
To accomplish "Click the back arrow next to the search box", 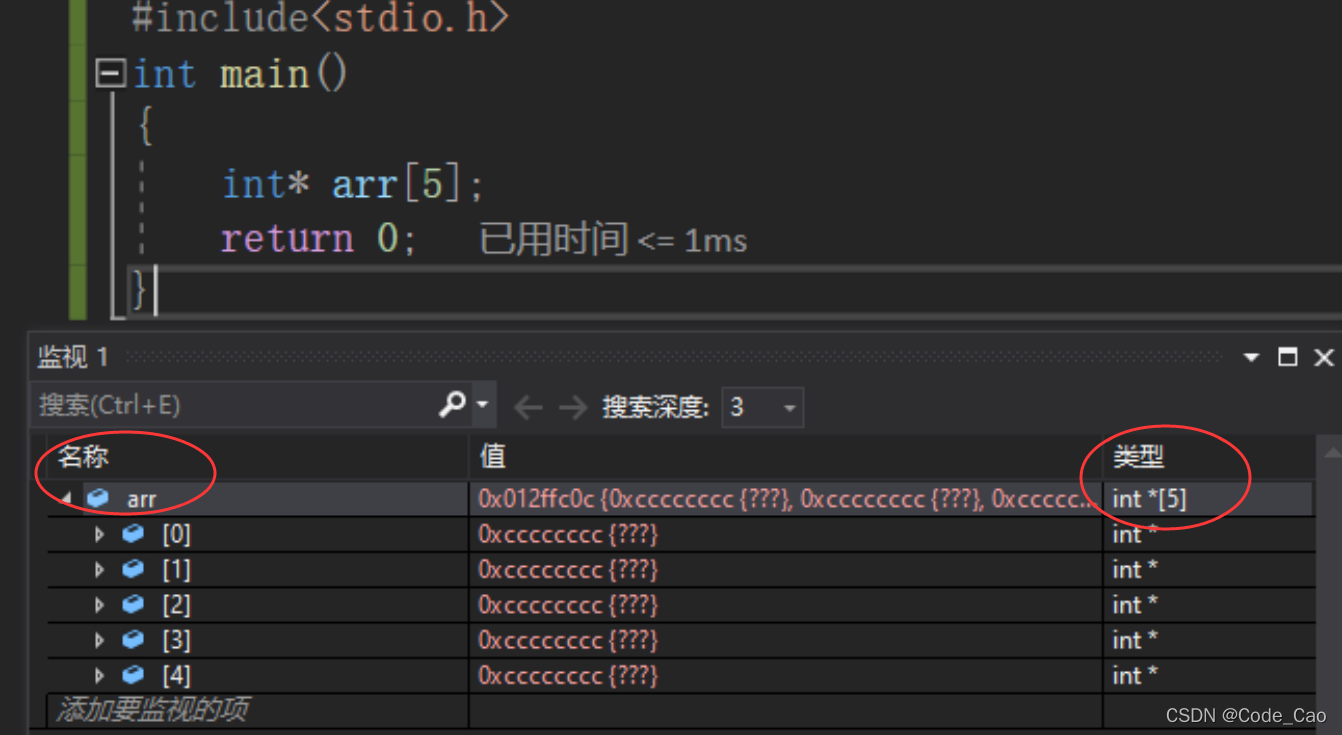I will (x=528, y=407).
